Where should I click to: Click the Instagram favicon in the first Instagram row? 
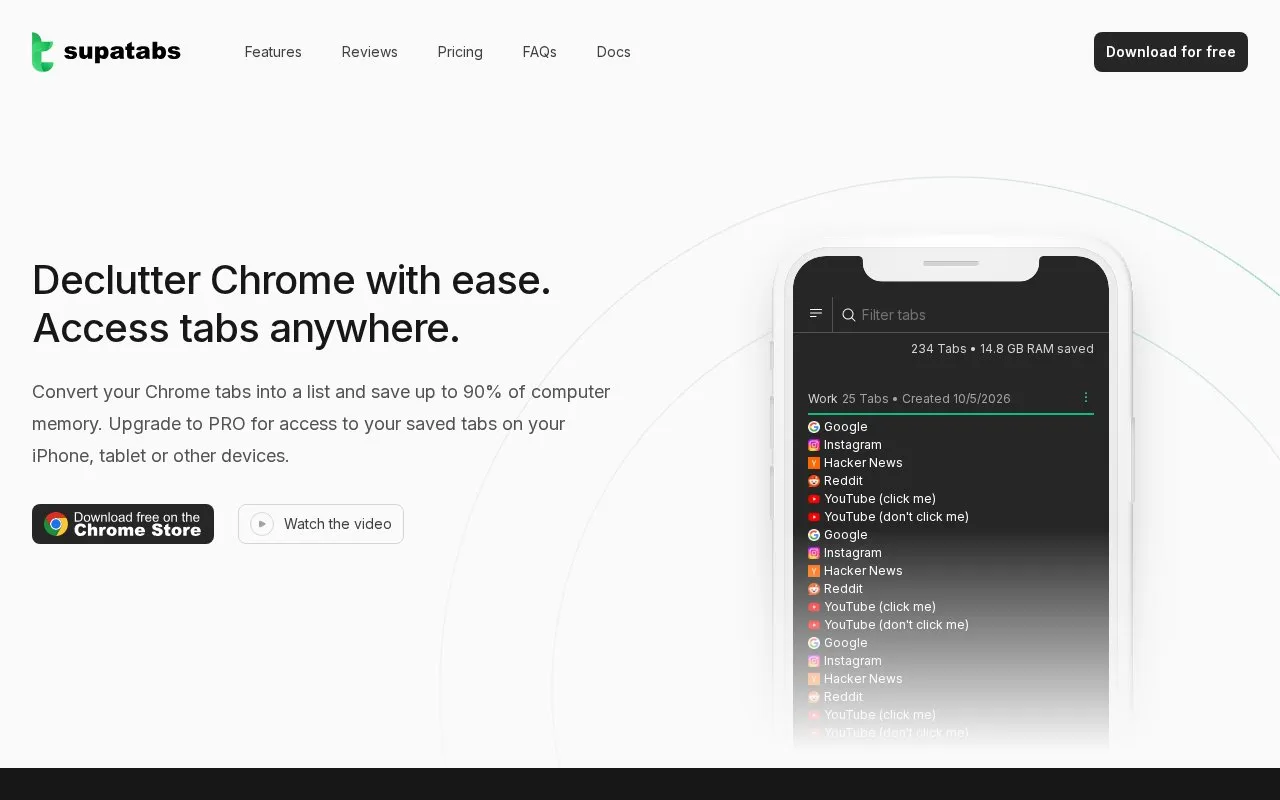(814, 445)
